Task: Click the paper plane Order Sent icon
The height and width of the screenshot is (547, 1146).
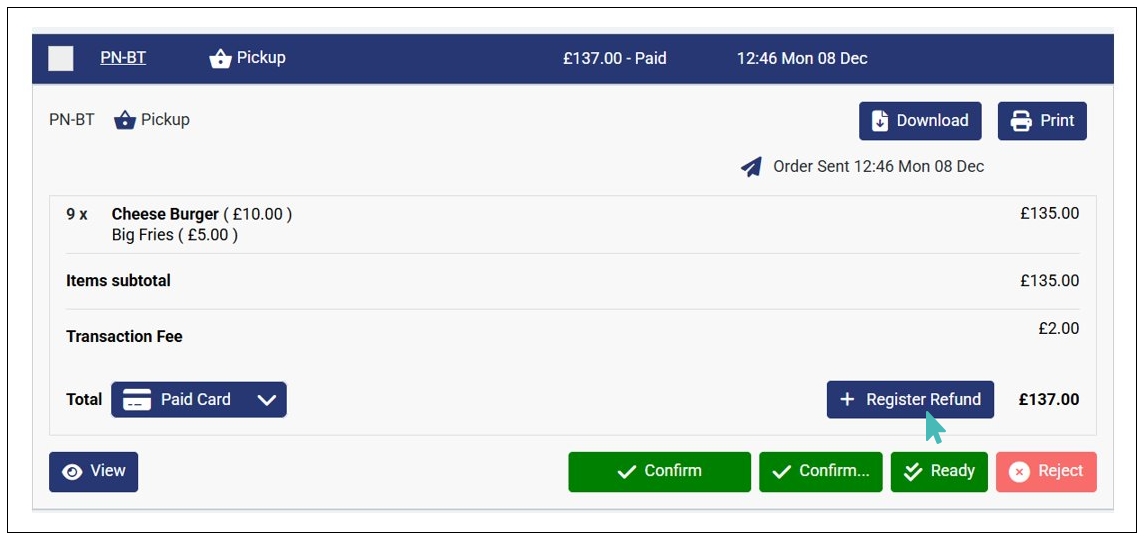Action: pyautogui.click(x=752, y=167)
